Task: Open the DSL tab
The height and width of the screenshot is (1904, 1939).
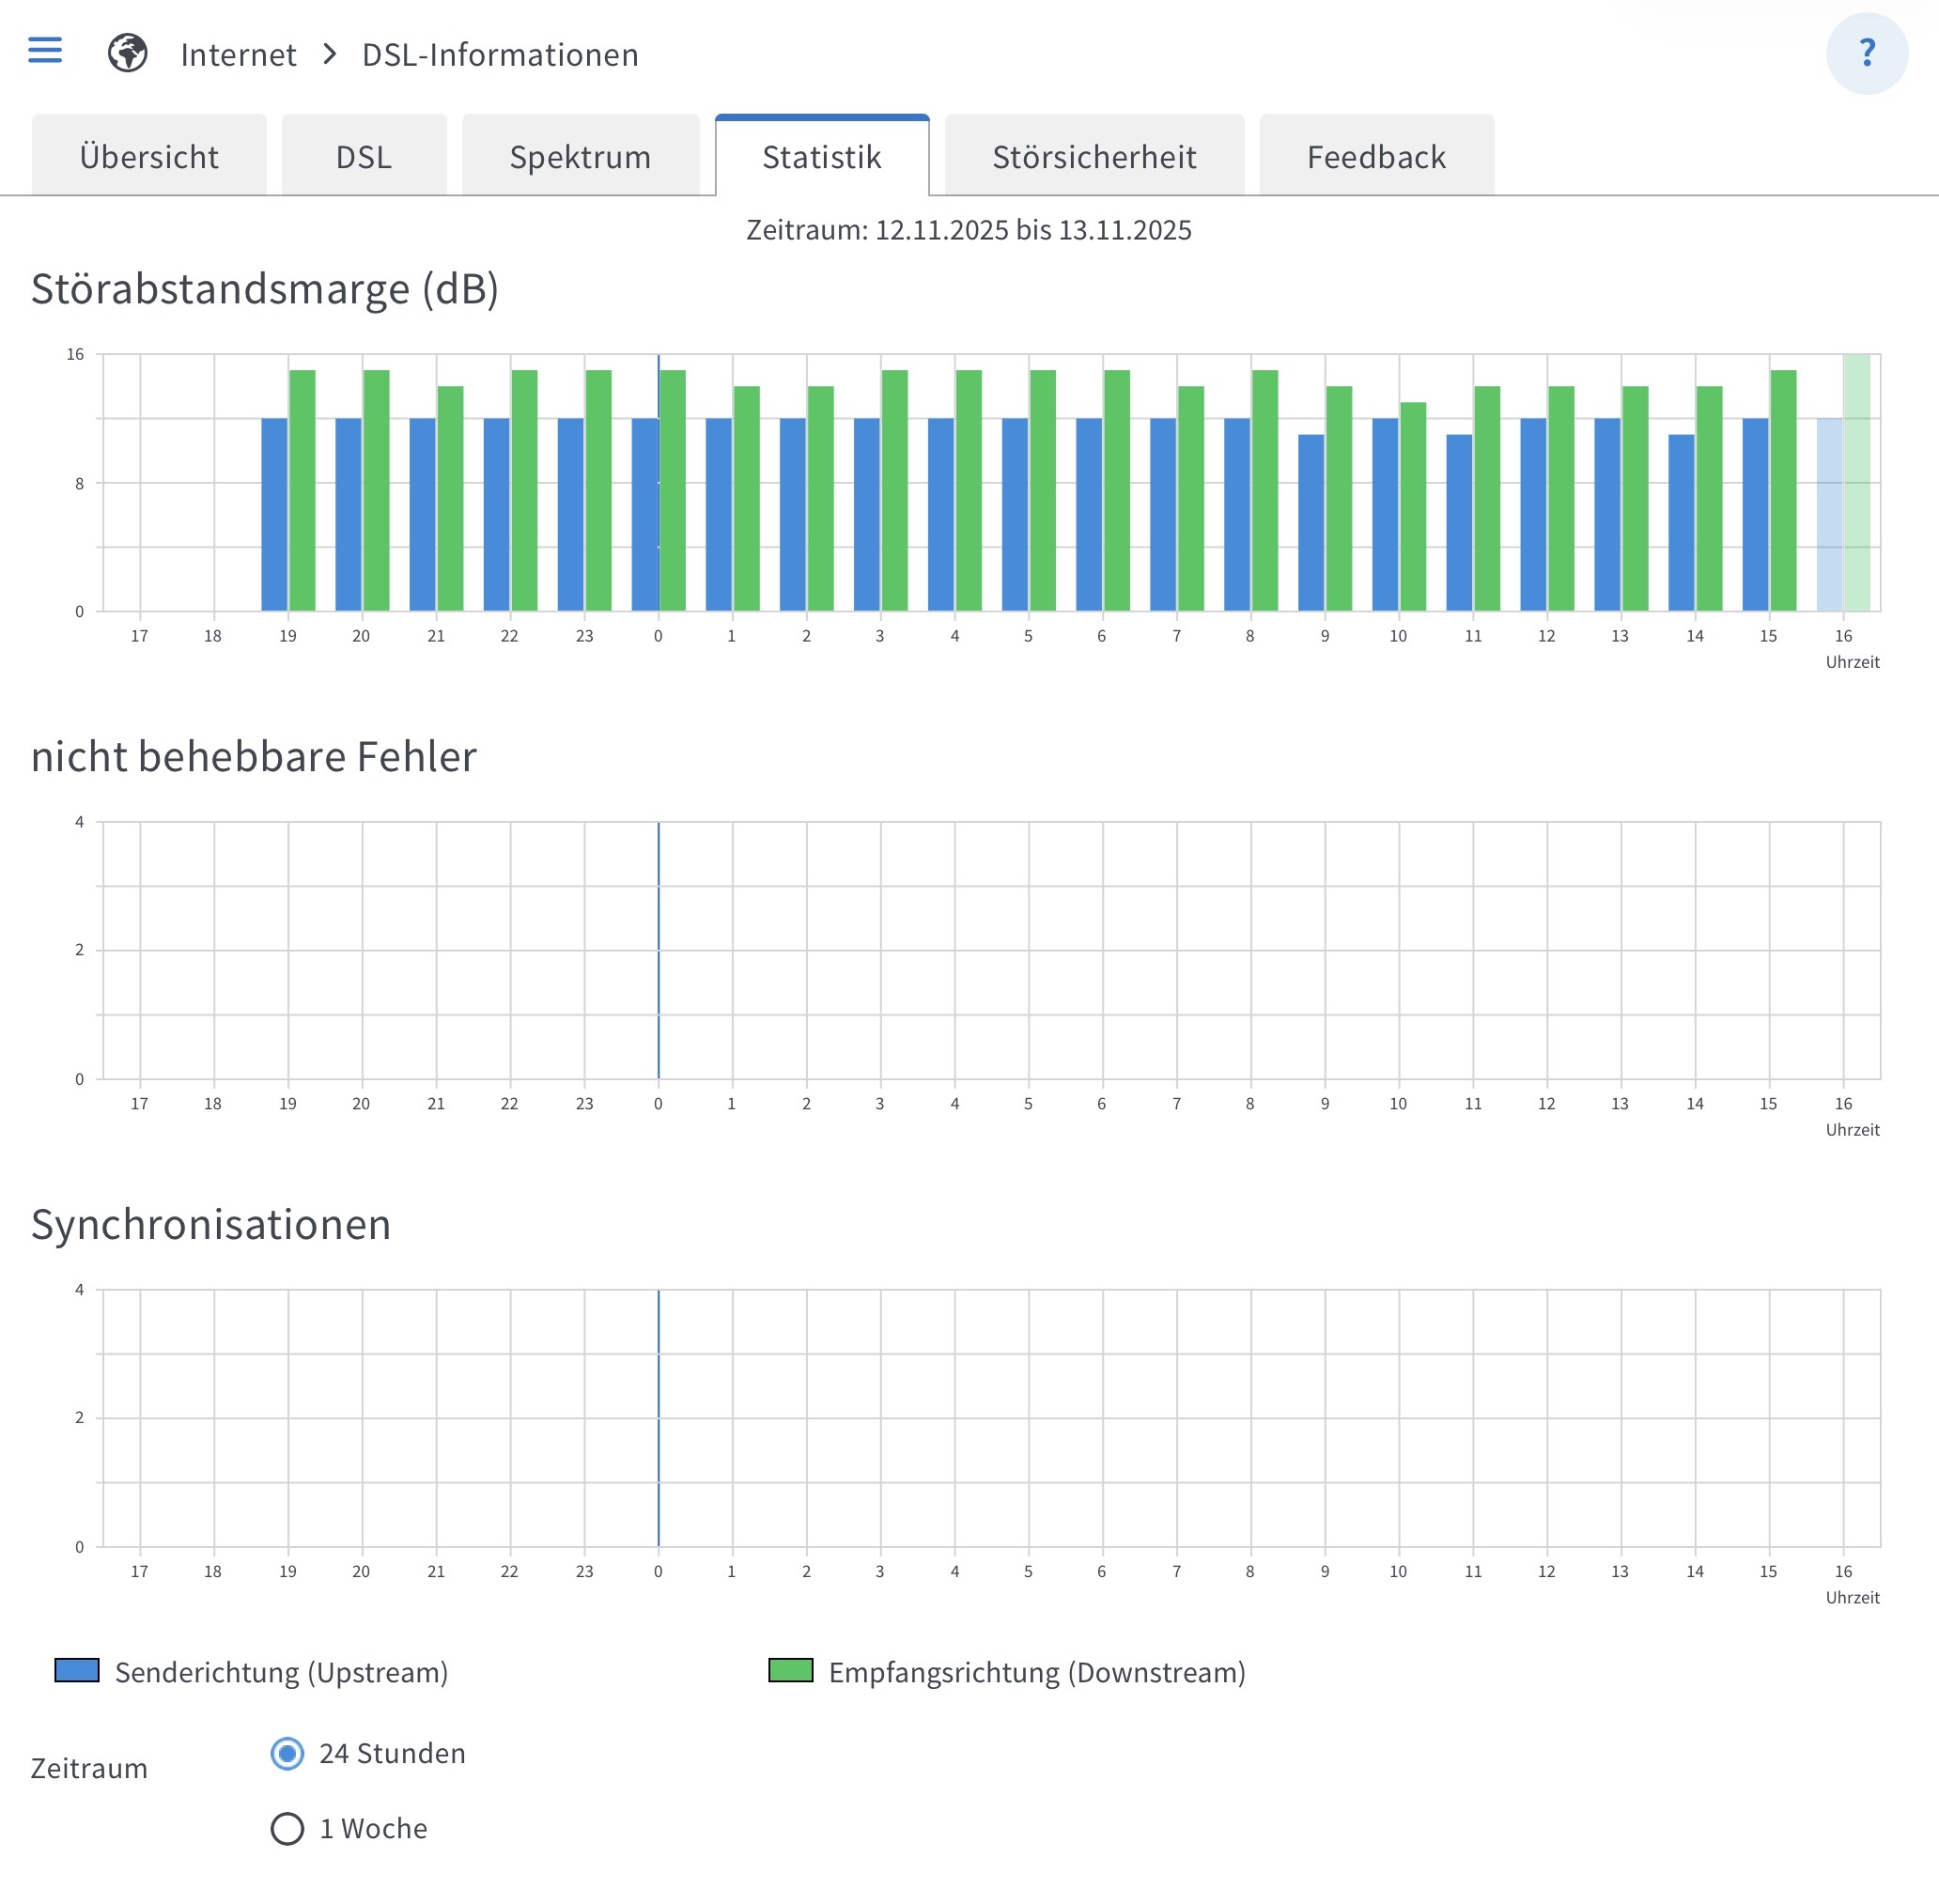Action: pos(364,157)
